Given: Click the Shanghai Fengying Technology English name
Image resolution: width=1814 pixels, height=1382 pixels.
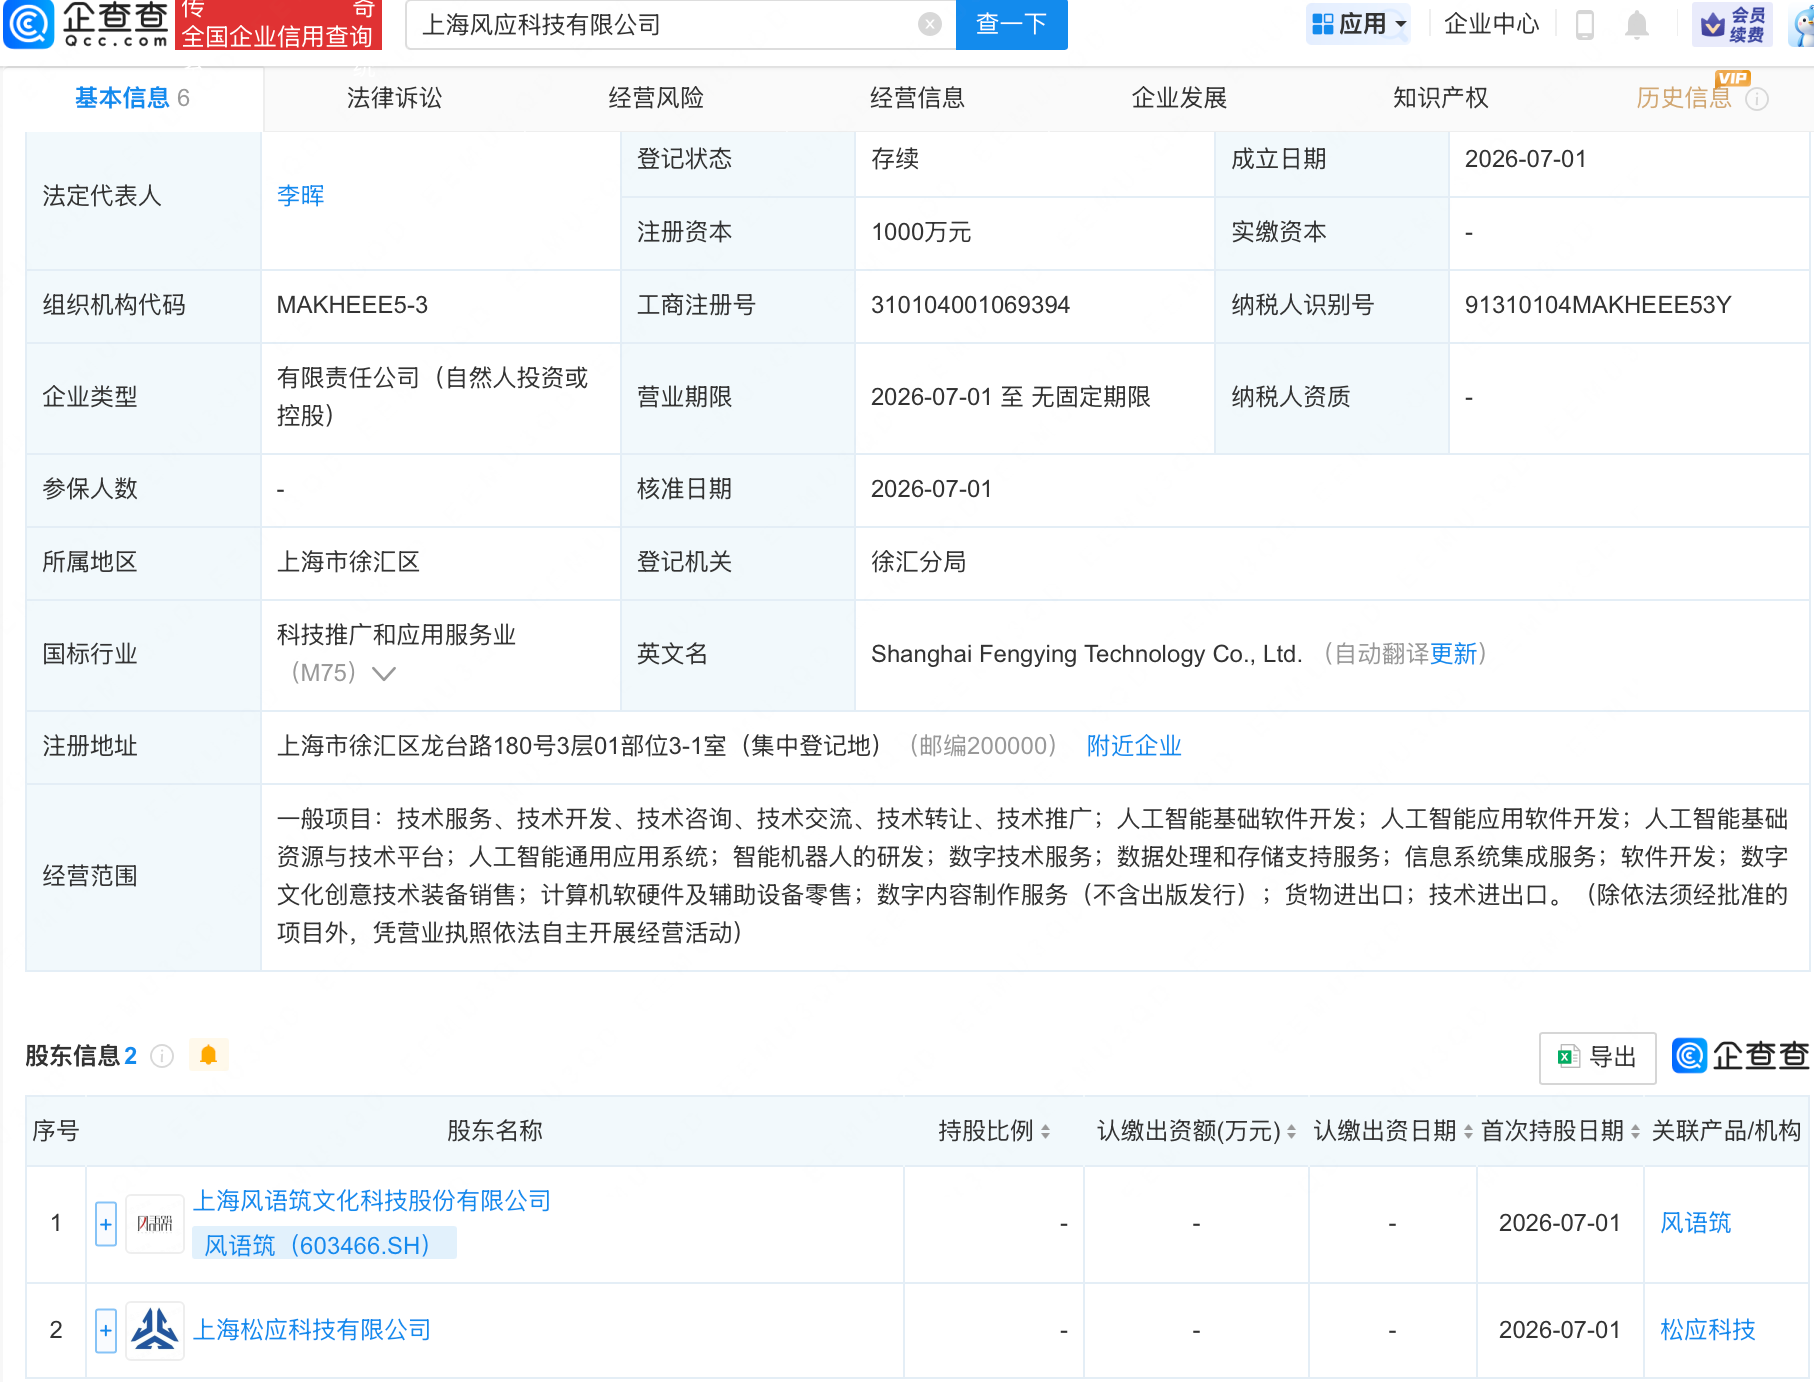Looking at the screenshot, I should point(1087,654).
